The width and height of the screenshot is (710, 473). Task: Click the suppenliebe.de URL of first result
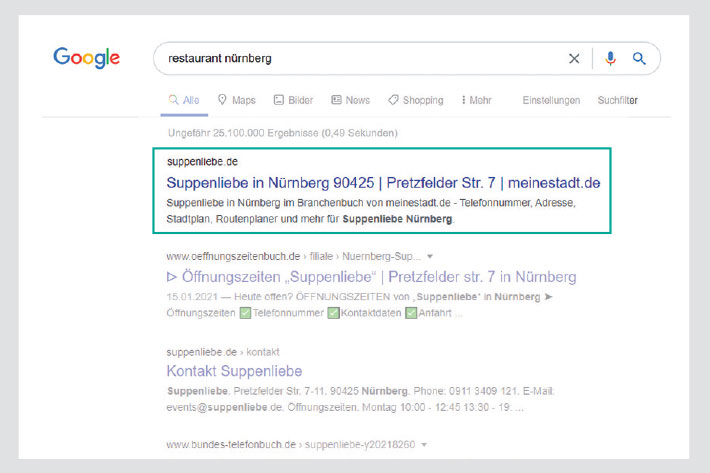pos(202,162)
